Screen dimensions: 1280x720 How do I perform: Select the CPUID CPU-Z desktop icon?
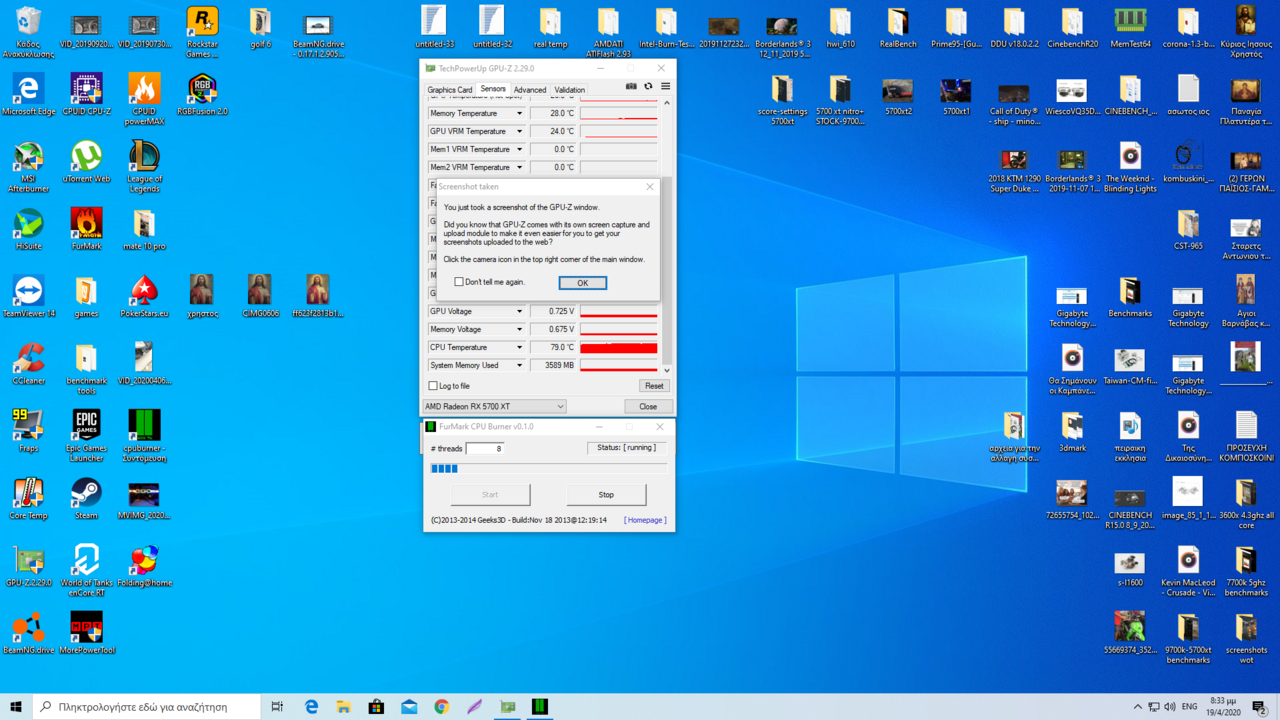click(x=86, y=95)
